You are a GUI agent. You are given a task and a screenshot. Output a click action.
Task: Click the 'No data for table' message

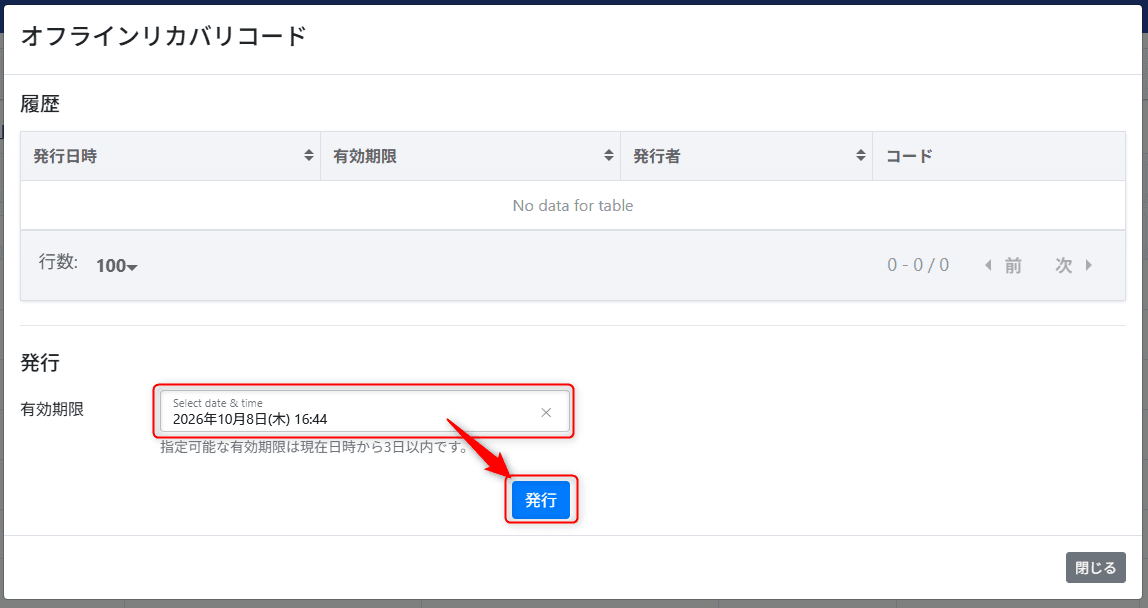pos(573,206)
